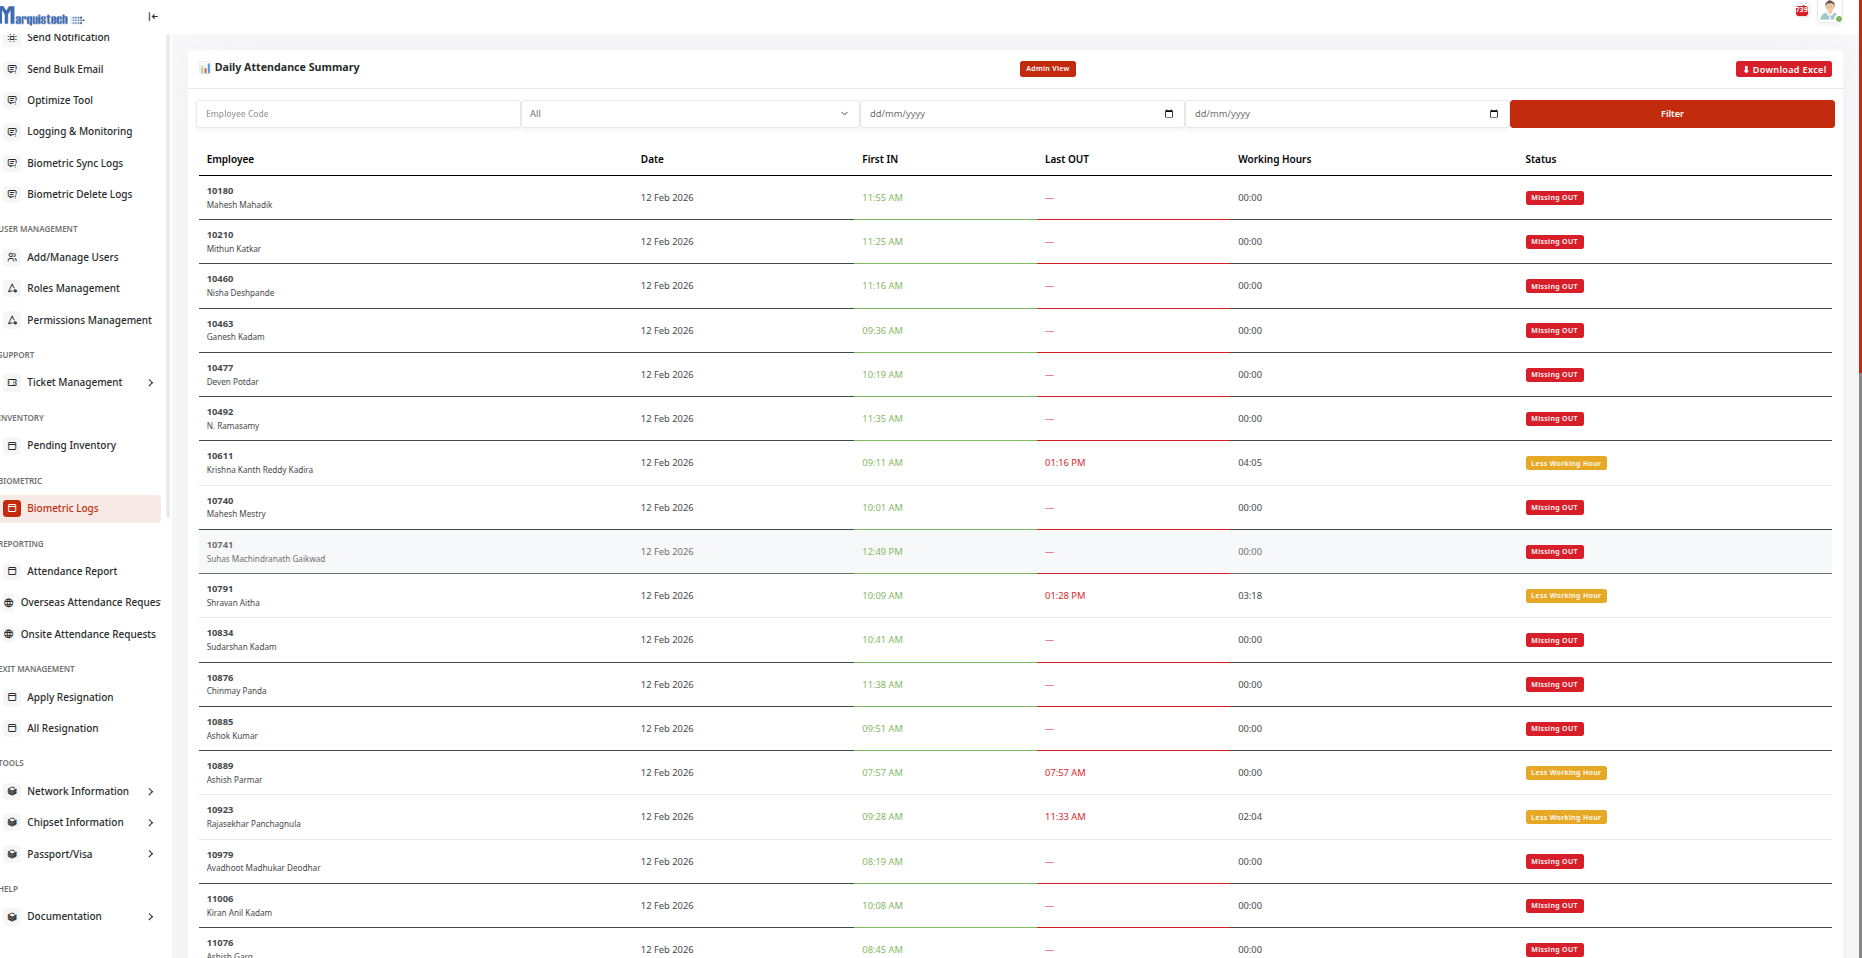Select Pending Inventory in the sidebar
This screenshot has width=1862, height=958.
coord(71,446)
